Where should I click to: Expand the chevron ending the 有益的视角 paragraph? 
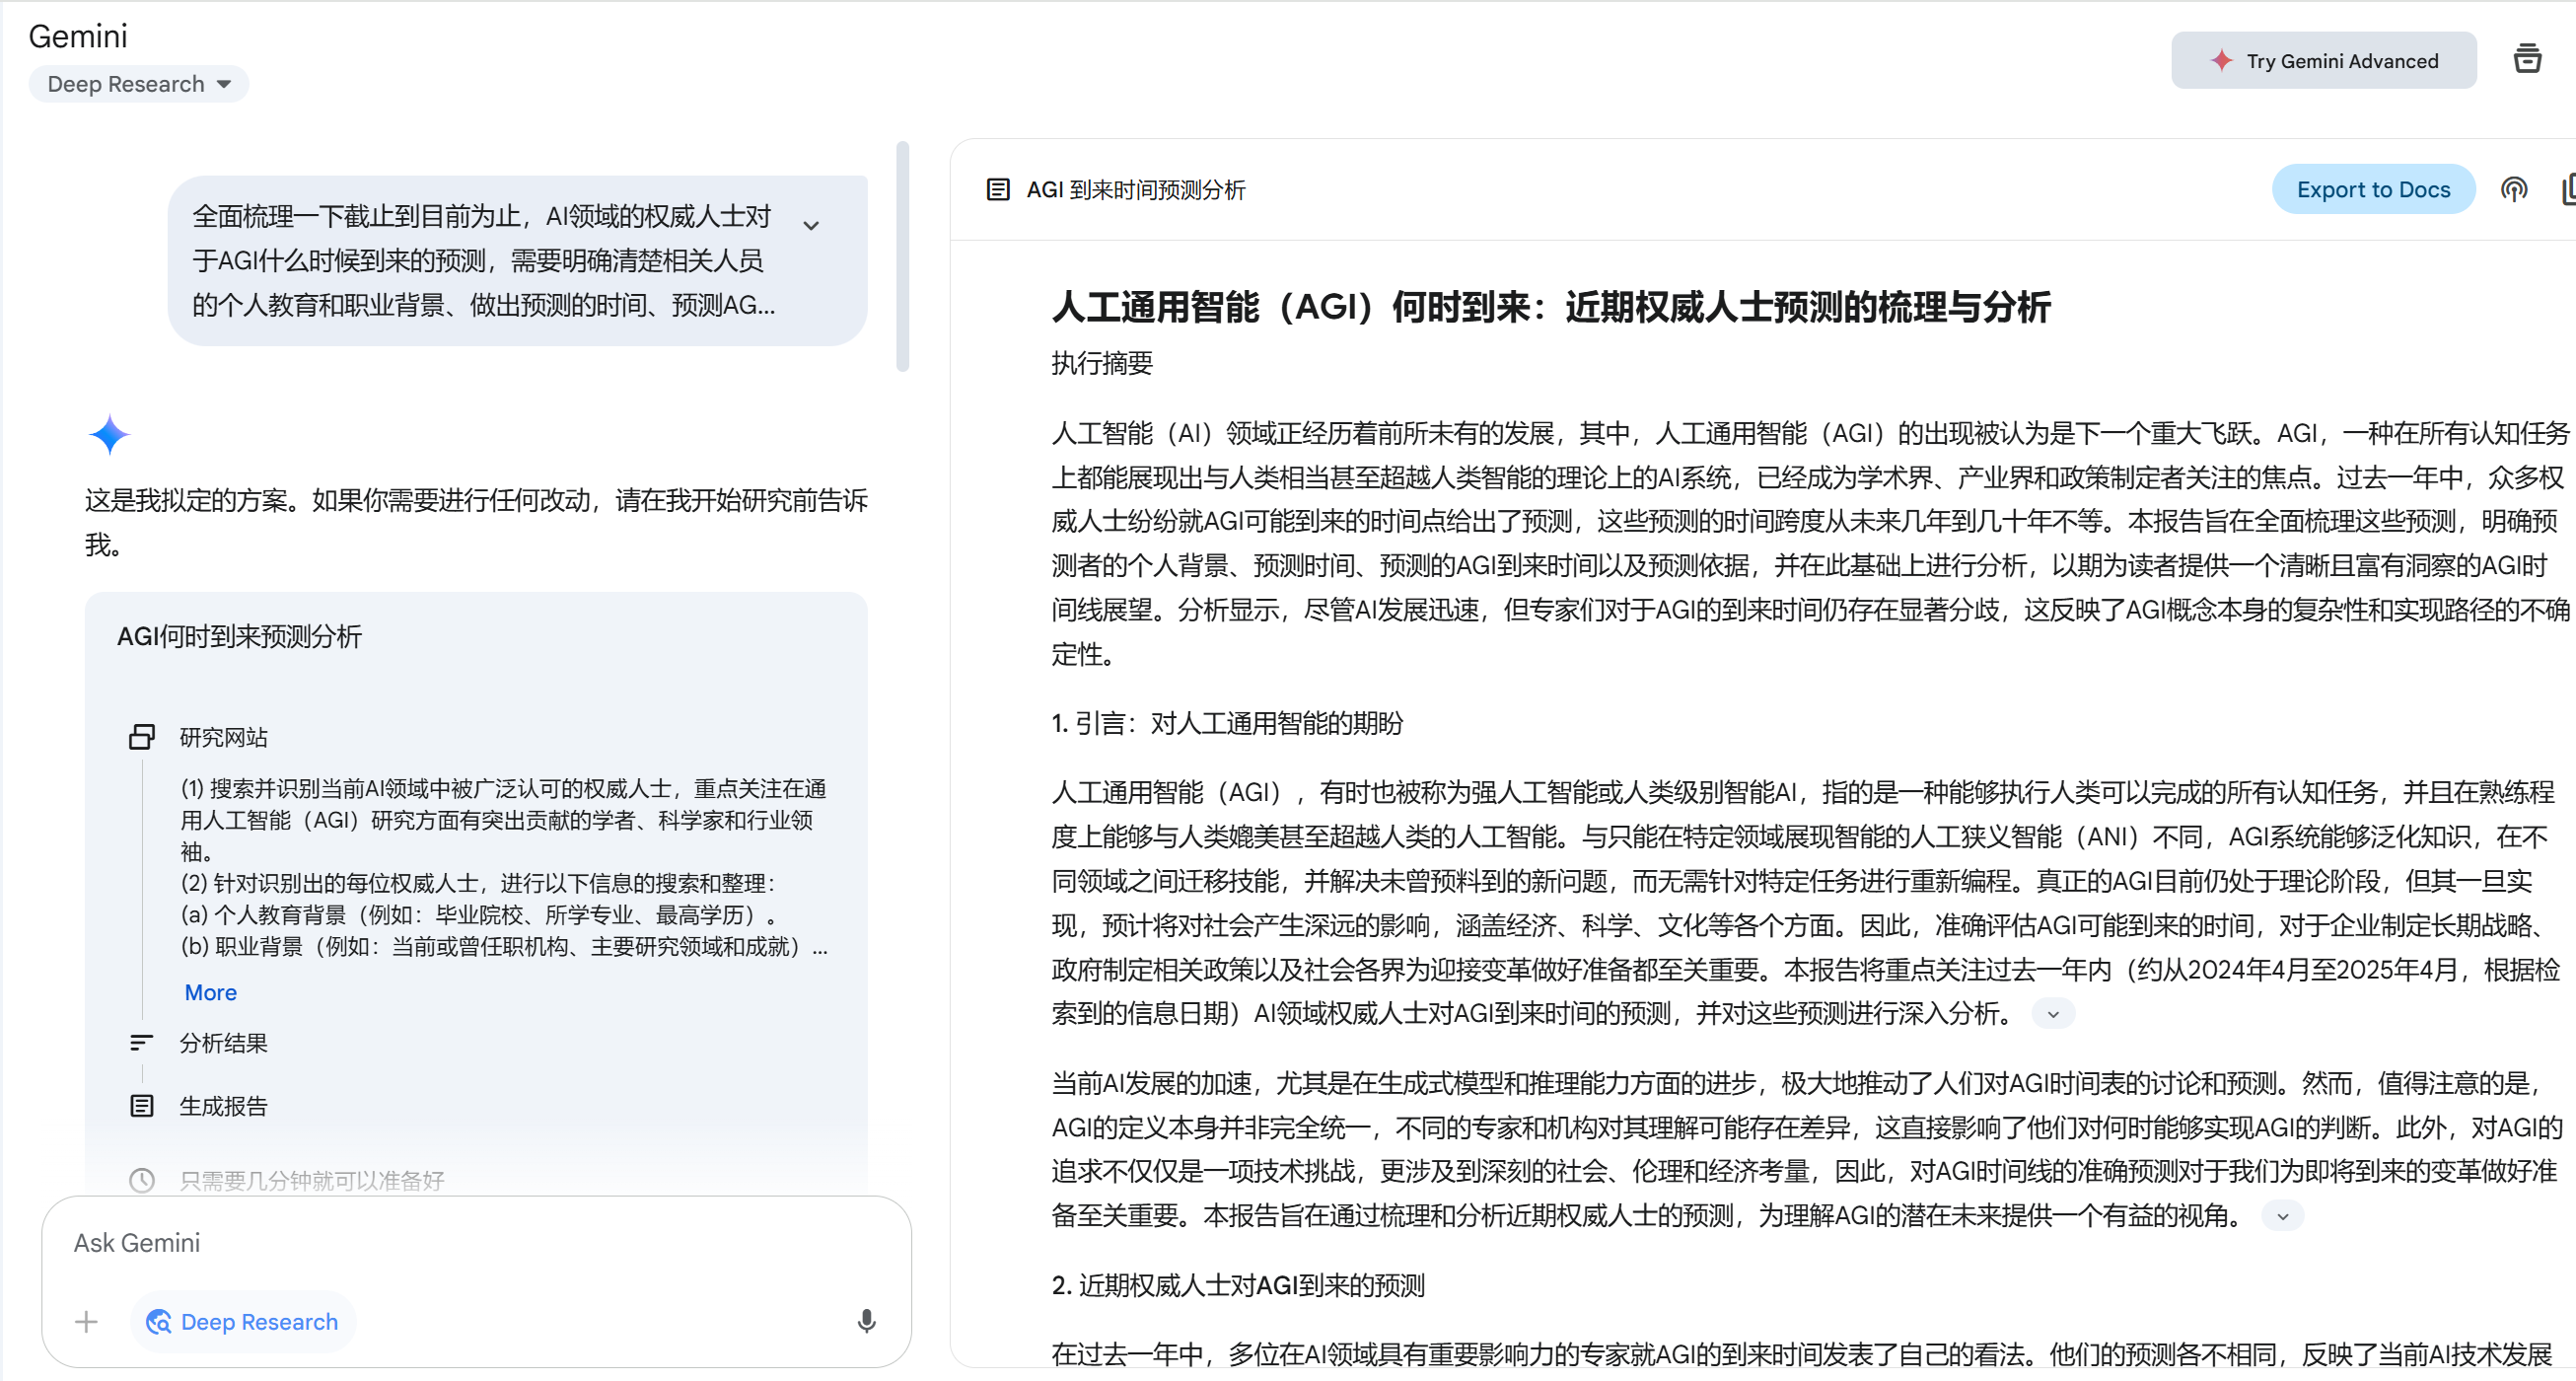2283,1215
